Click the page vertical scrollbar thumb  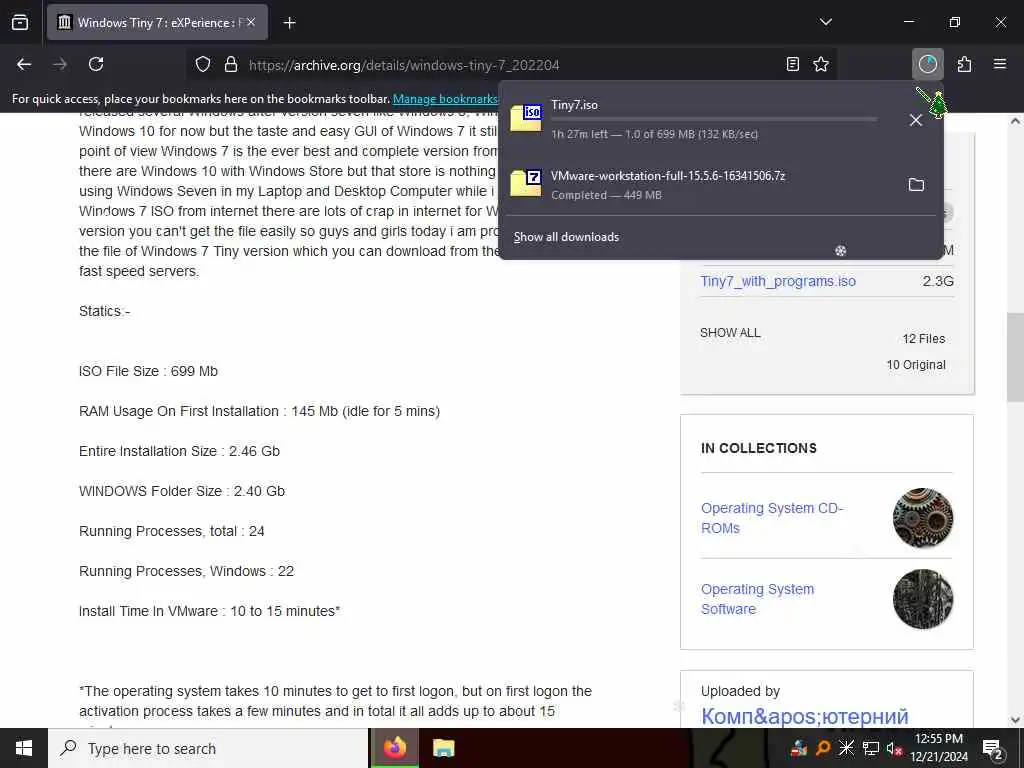point(1016,357)
